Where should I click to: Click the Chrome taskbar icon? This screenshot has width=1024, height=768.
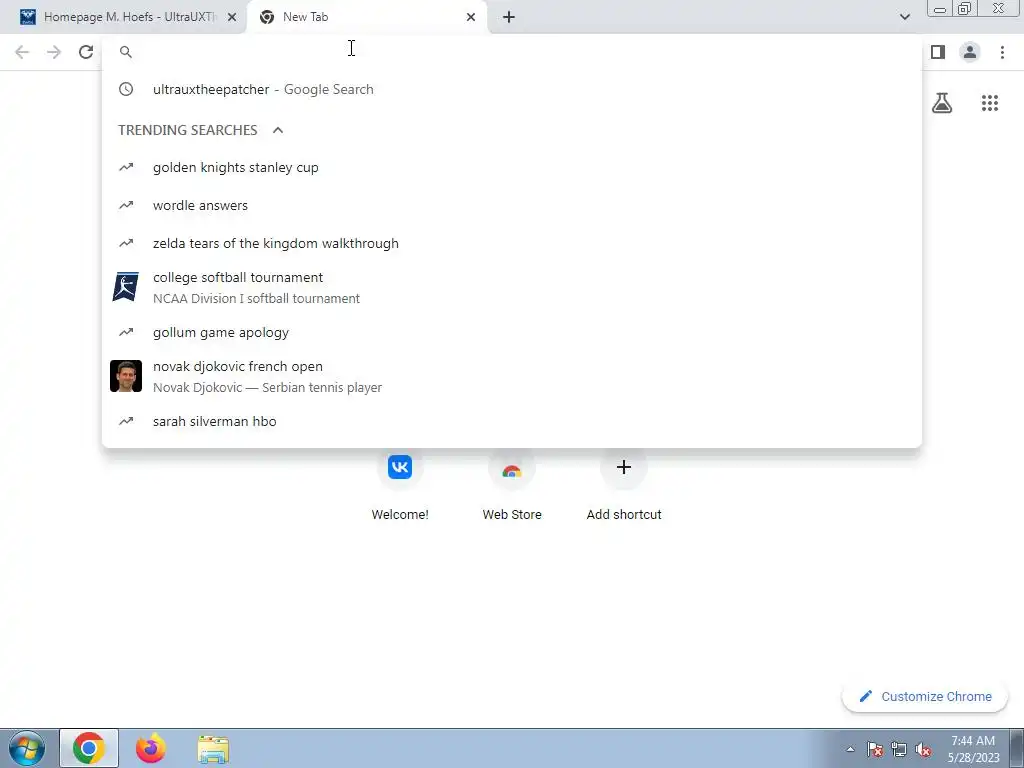click(x=89, y=748)
